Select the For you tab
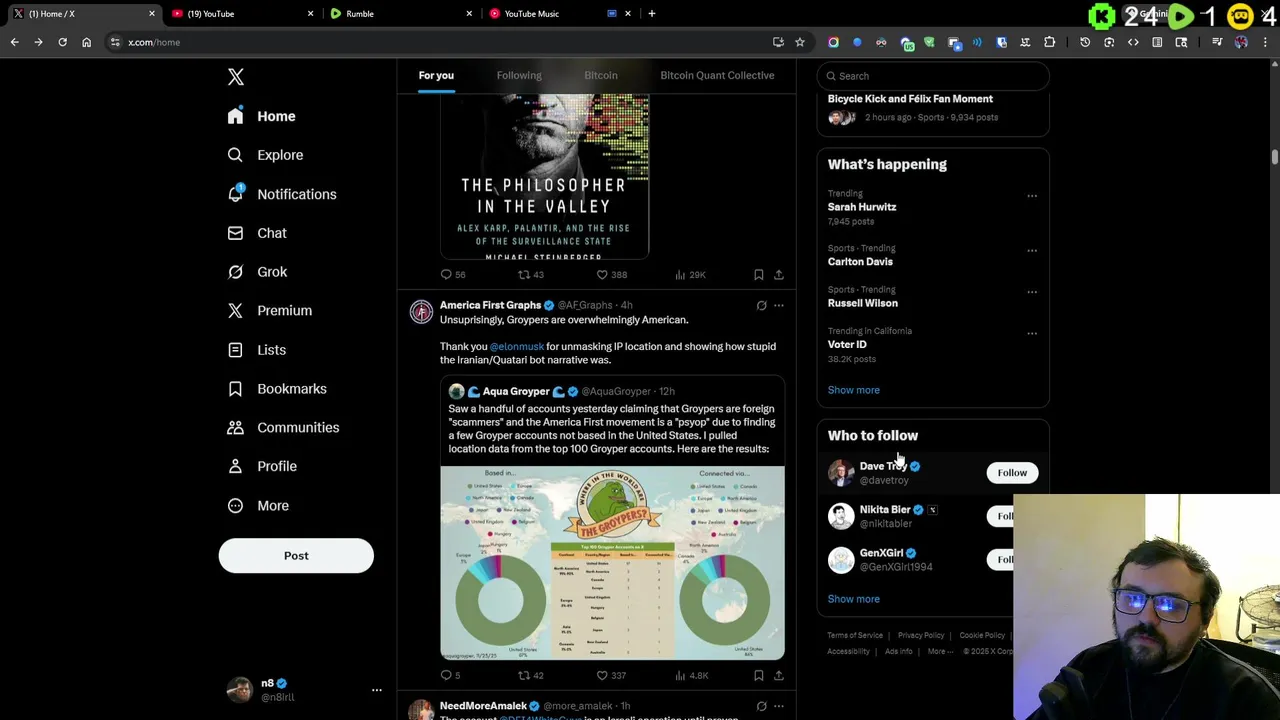This screenshot has height=720, width=1280. coord(436,75)
